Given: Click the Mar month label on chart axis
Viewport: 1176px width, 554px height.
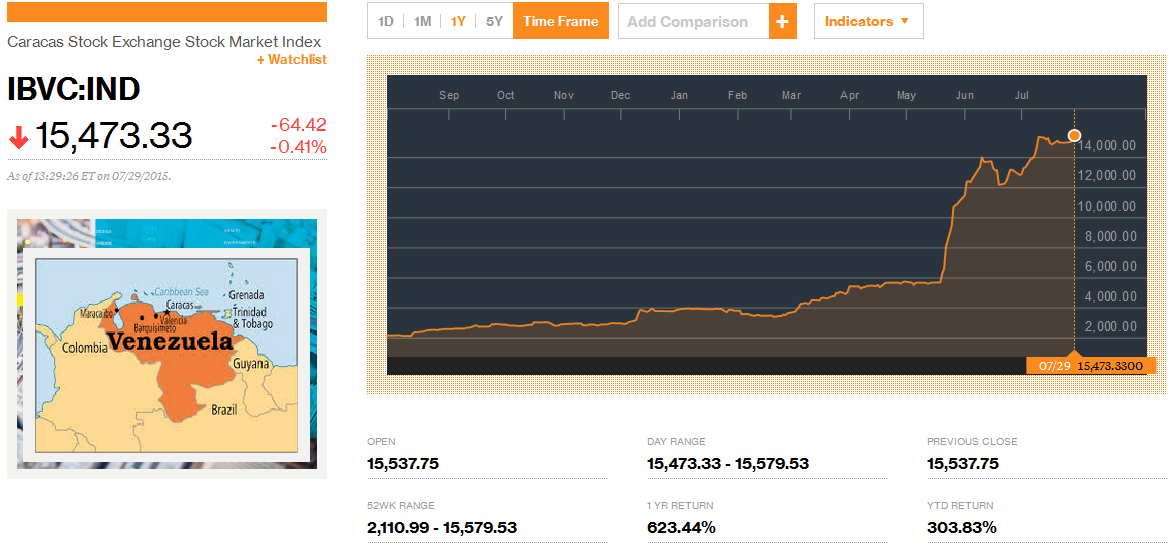Looking at the screenshot, I should pos(792,95).
